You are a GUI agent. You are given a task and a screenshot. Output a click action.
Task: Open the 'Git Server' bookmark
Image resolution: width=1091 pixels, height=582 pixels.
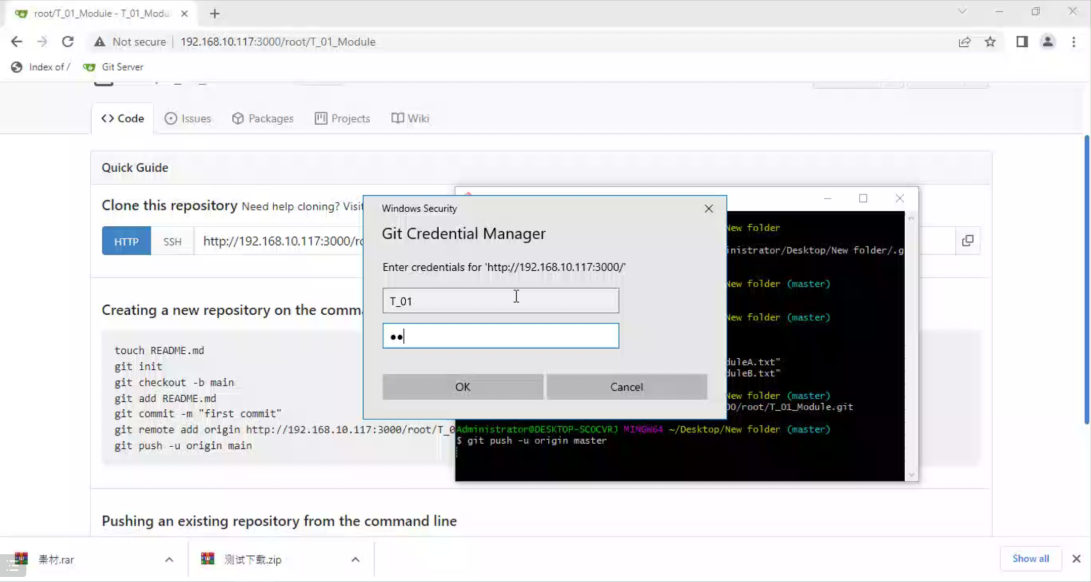coord(113,67)
